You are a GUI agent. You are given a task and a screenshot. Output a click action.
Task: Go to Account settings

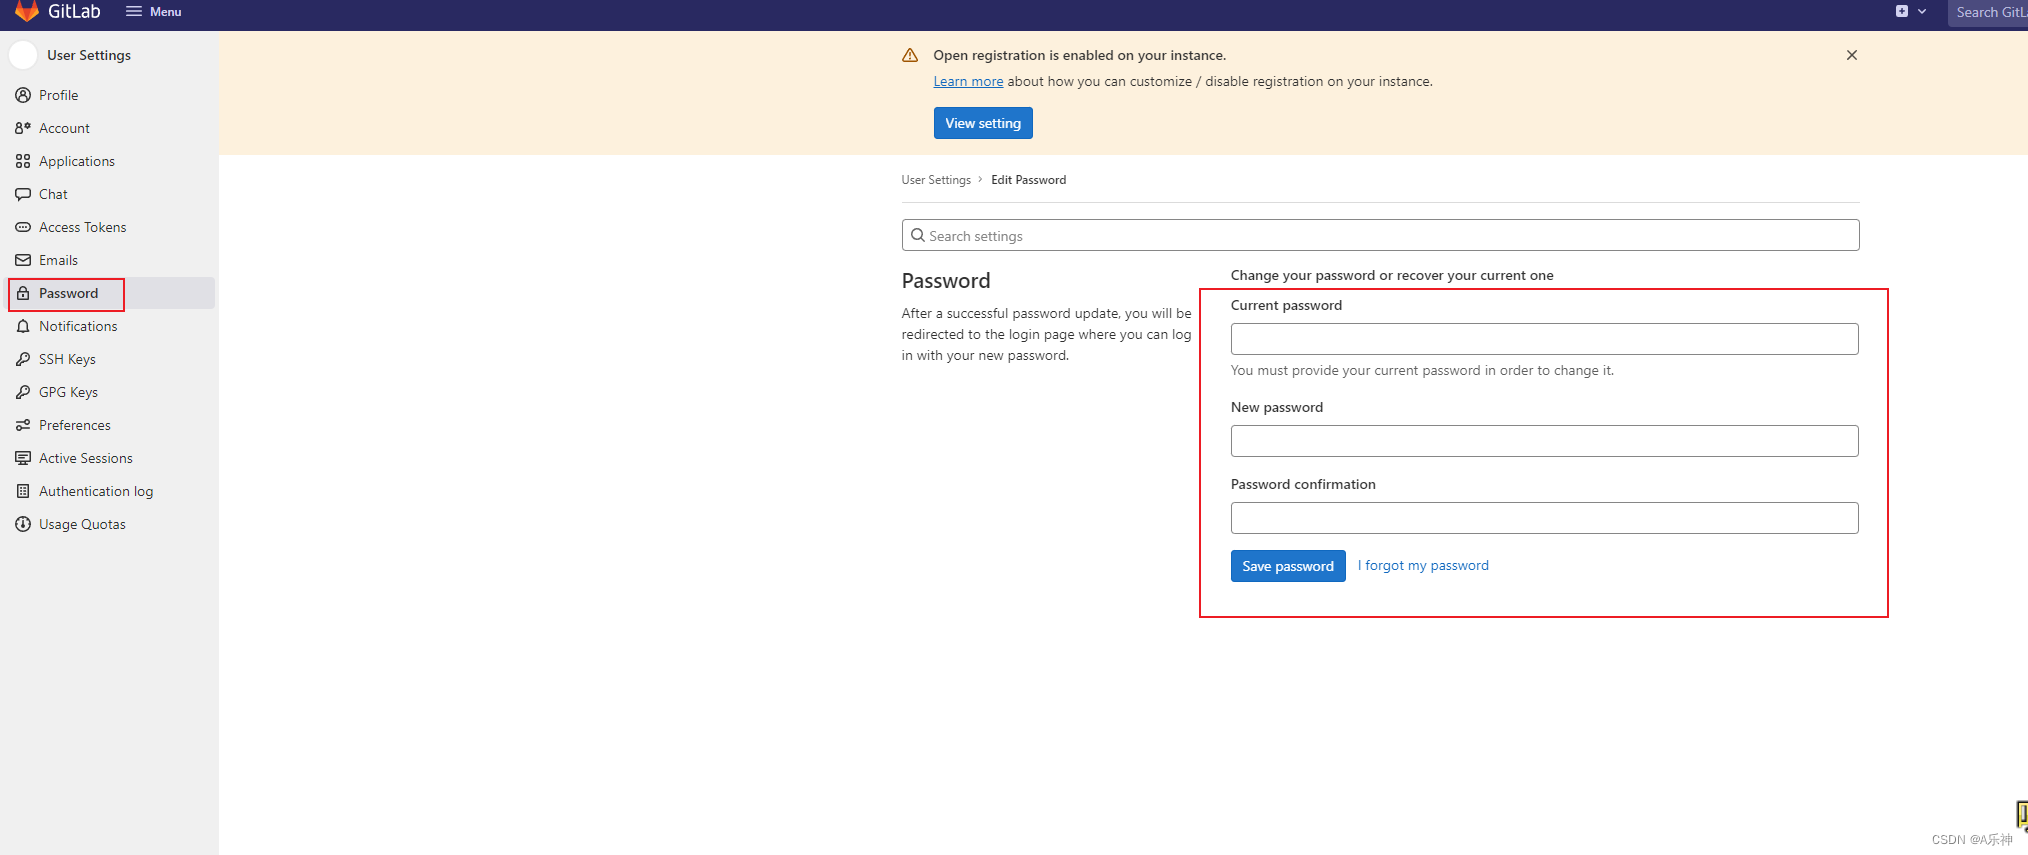(x=110, y=128)
